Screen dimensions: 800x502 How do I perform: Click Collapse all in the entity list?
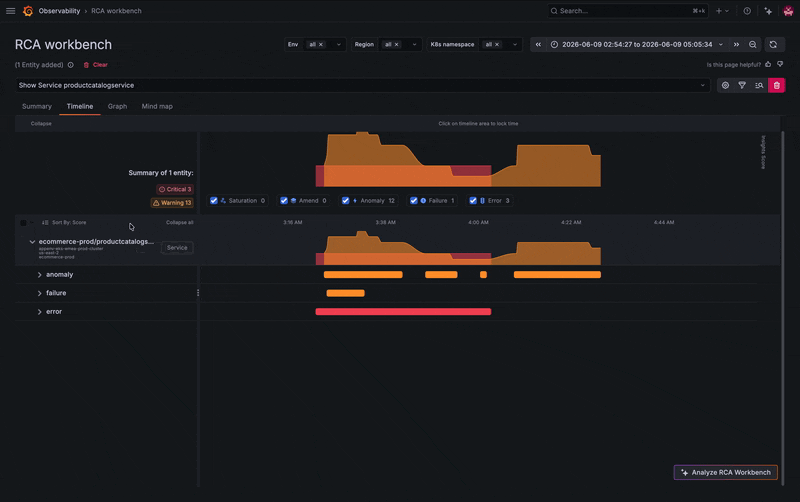180,222
